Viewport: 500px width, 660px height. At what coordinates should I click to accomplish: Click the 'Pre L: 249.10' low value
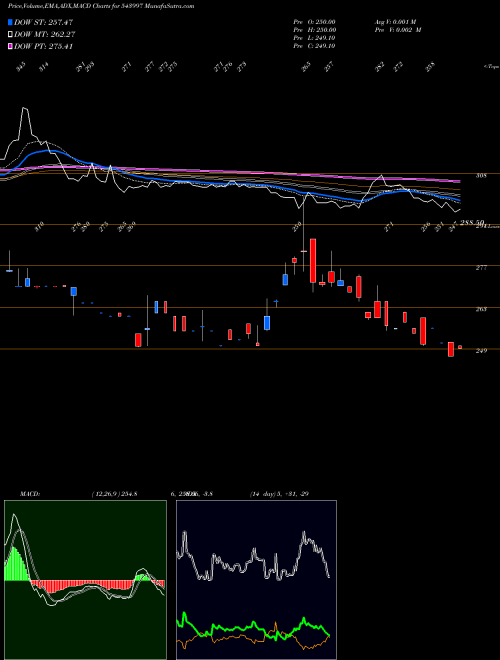314,38
